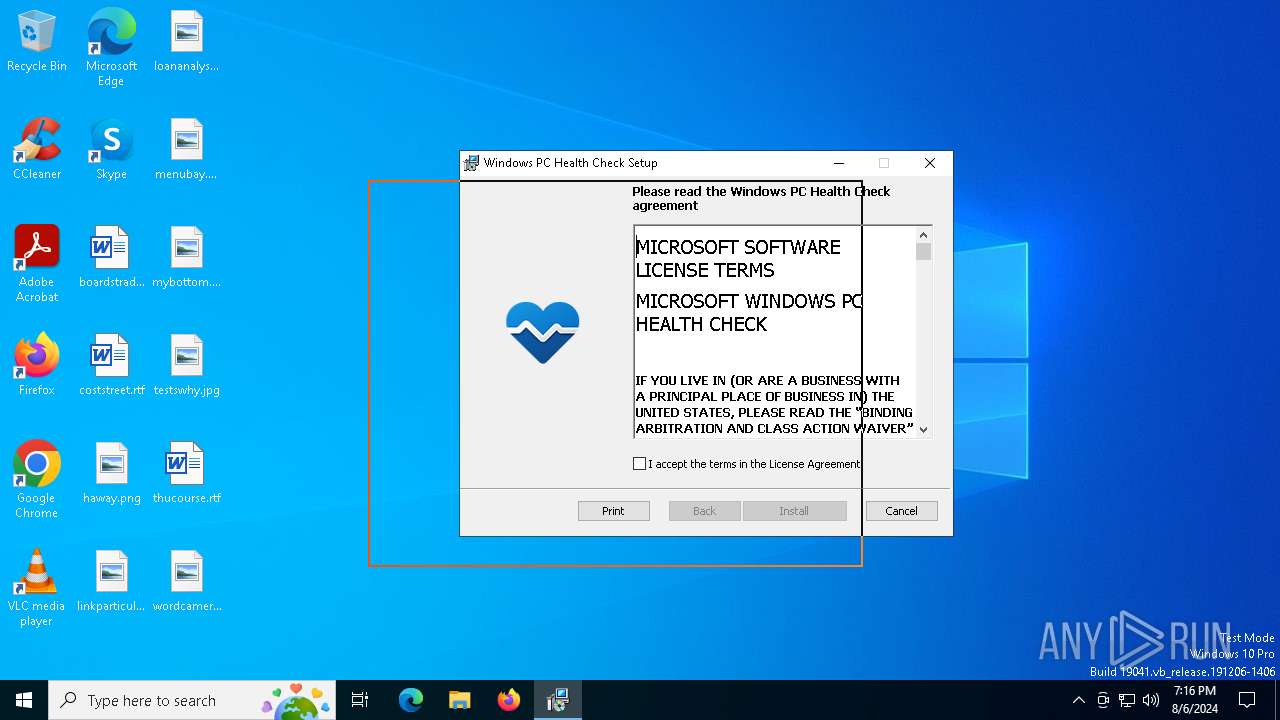Image resolution: width=1280 pixels, height=720 pixels.
Task: Launch Microsoft Edge from the desktop shortcut
Action: (111, 48)
